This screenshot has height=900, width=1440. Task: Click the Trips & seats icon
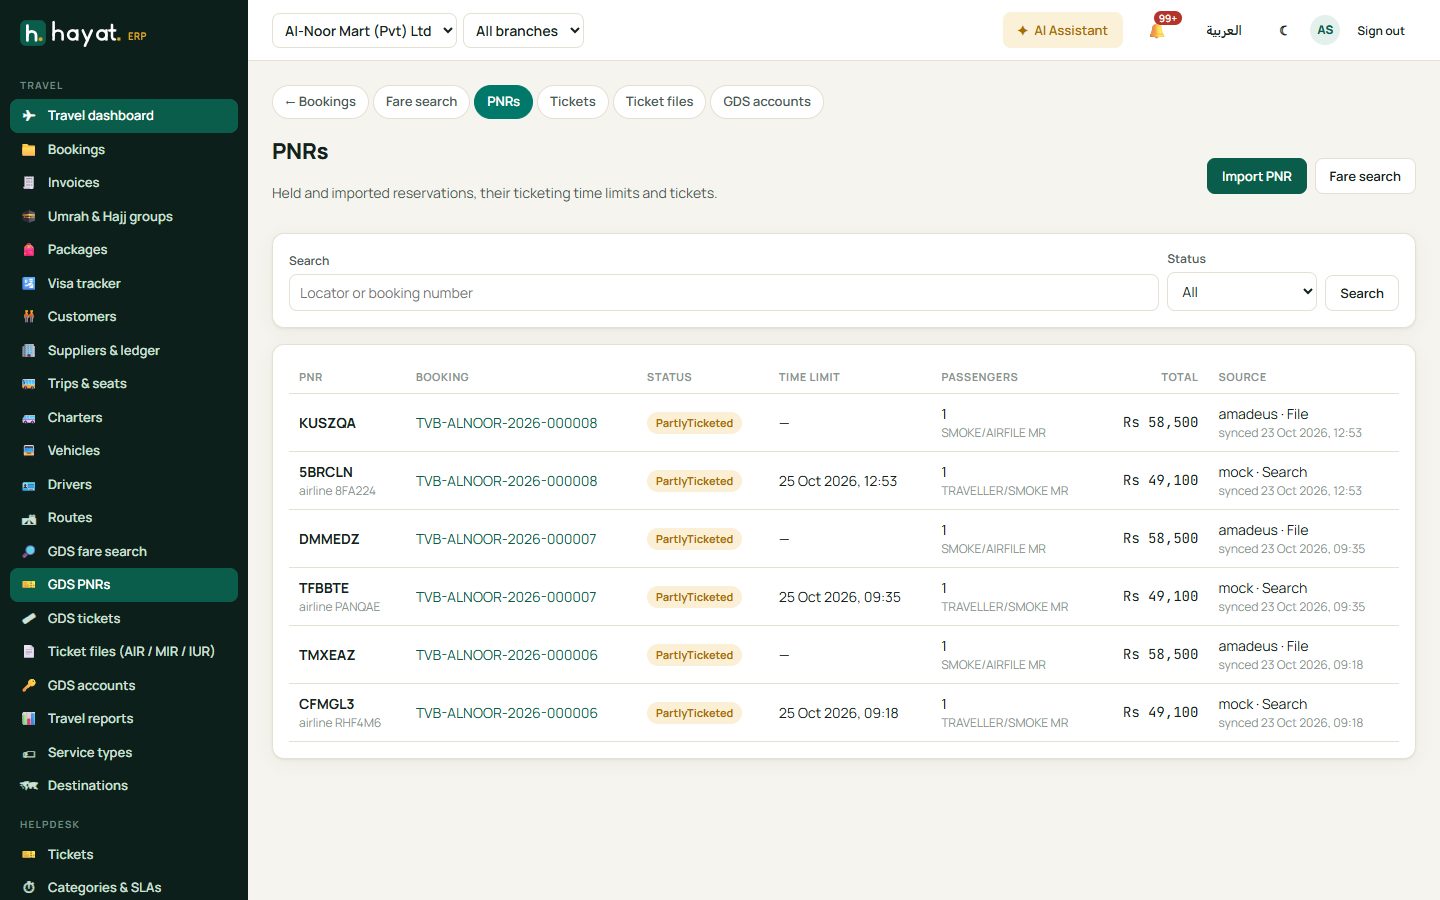(29, 384)
